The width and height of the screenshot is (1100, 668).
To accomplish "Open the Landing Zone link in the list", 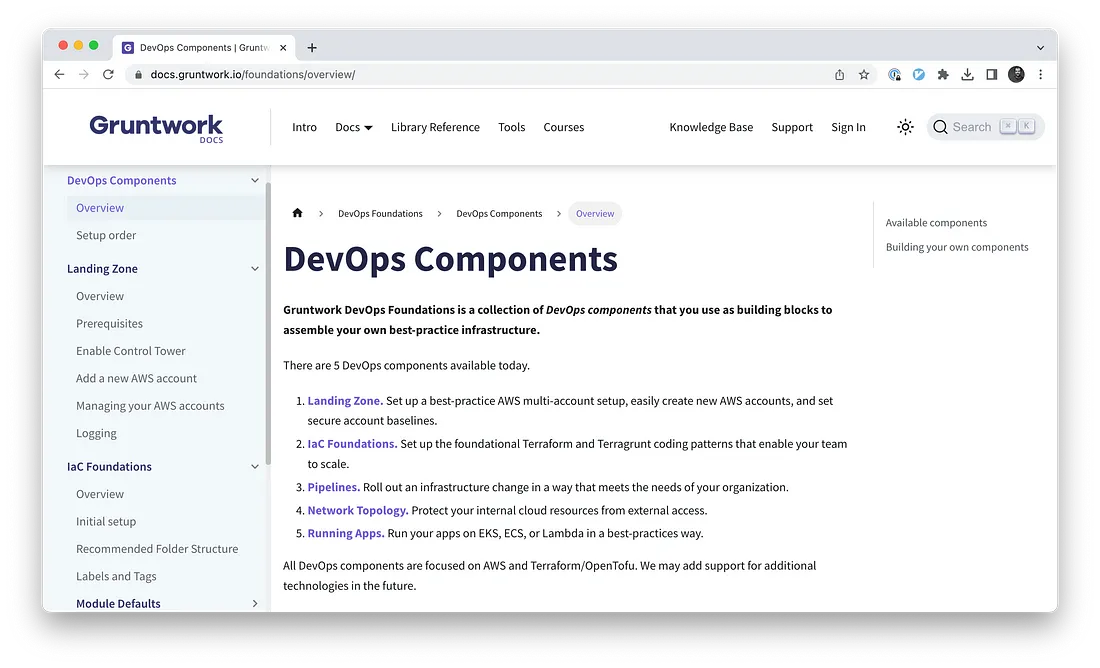I will click(345, 401).
